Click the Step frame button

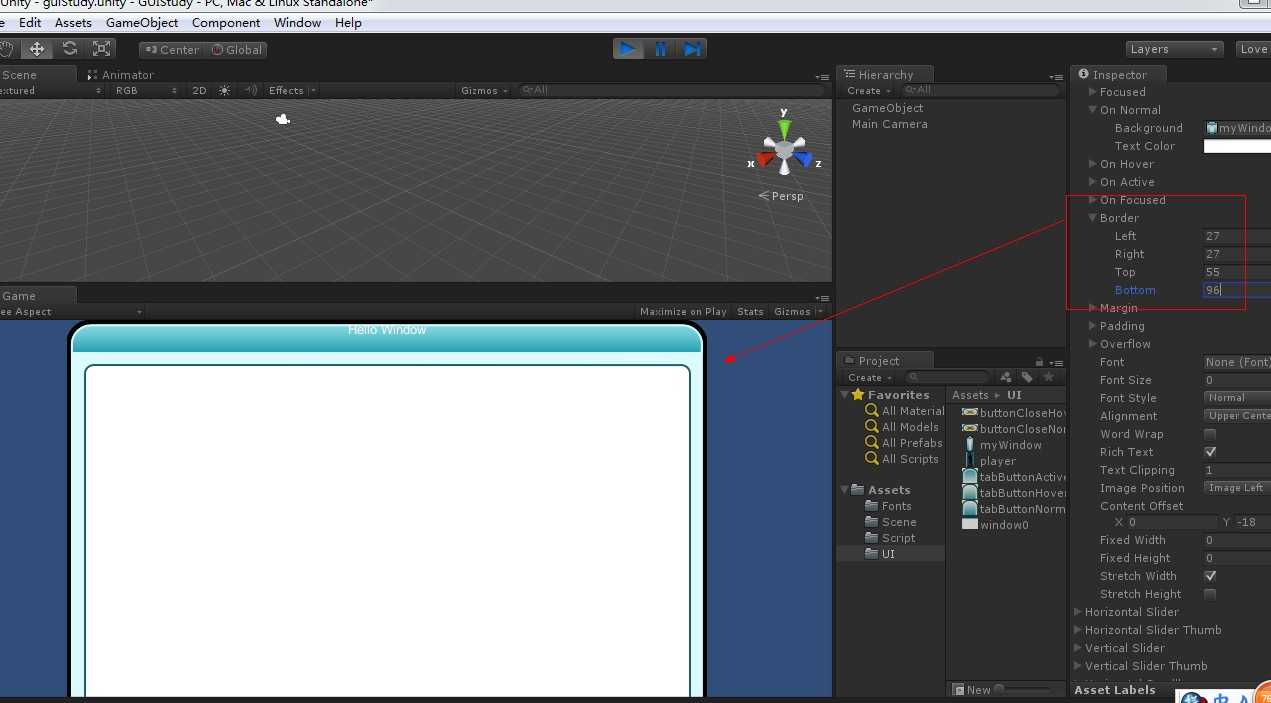point(692,48)
